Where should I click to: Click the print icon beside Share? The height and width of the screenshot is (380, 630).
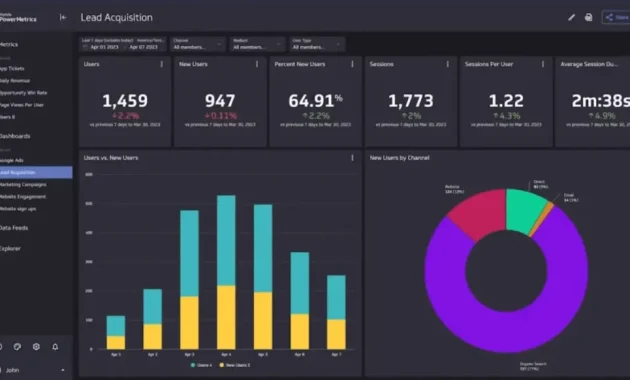(588, 17)
